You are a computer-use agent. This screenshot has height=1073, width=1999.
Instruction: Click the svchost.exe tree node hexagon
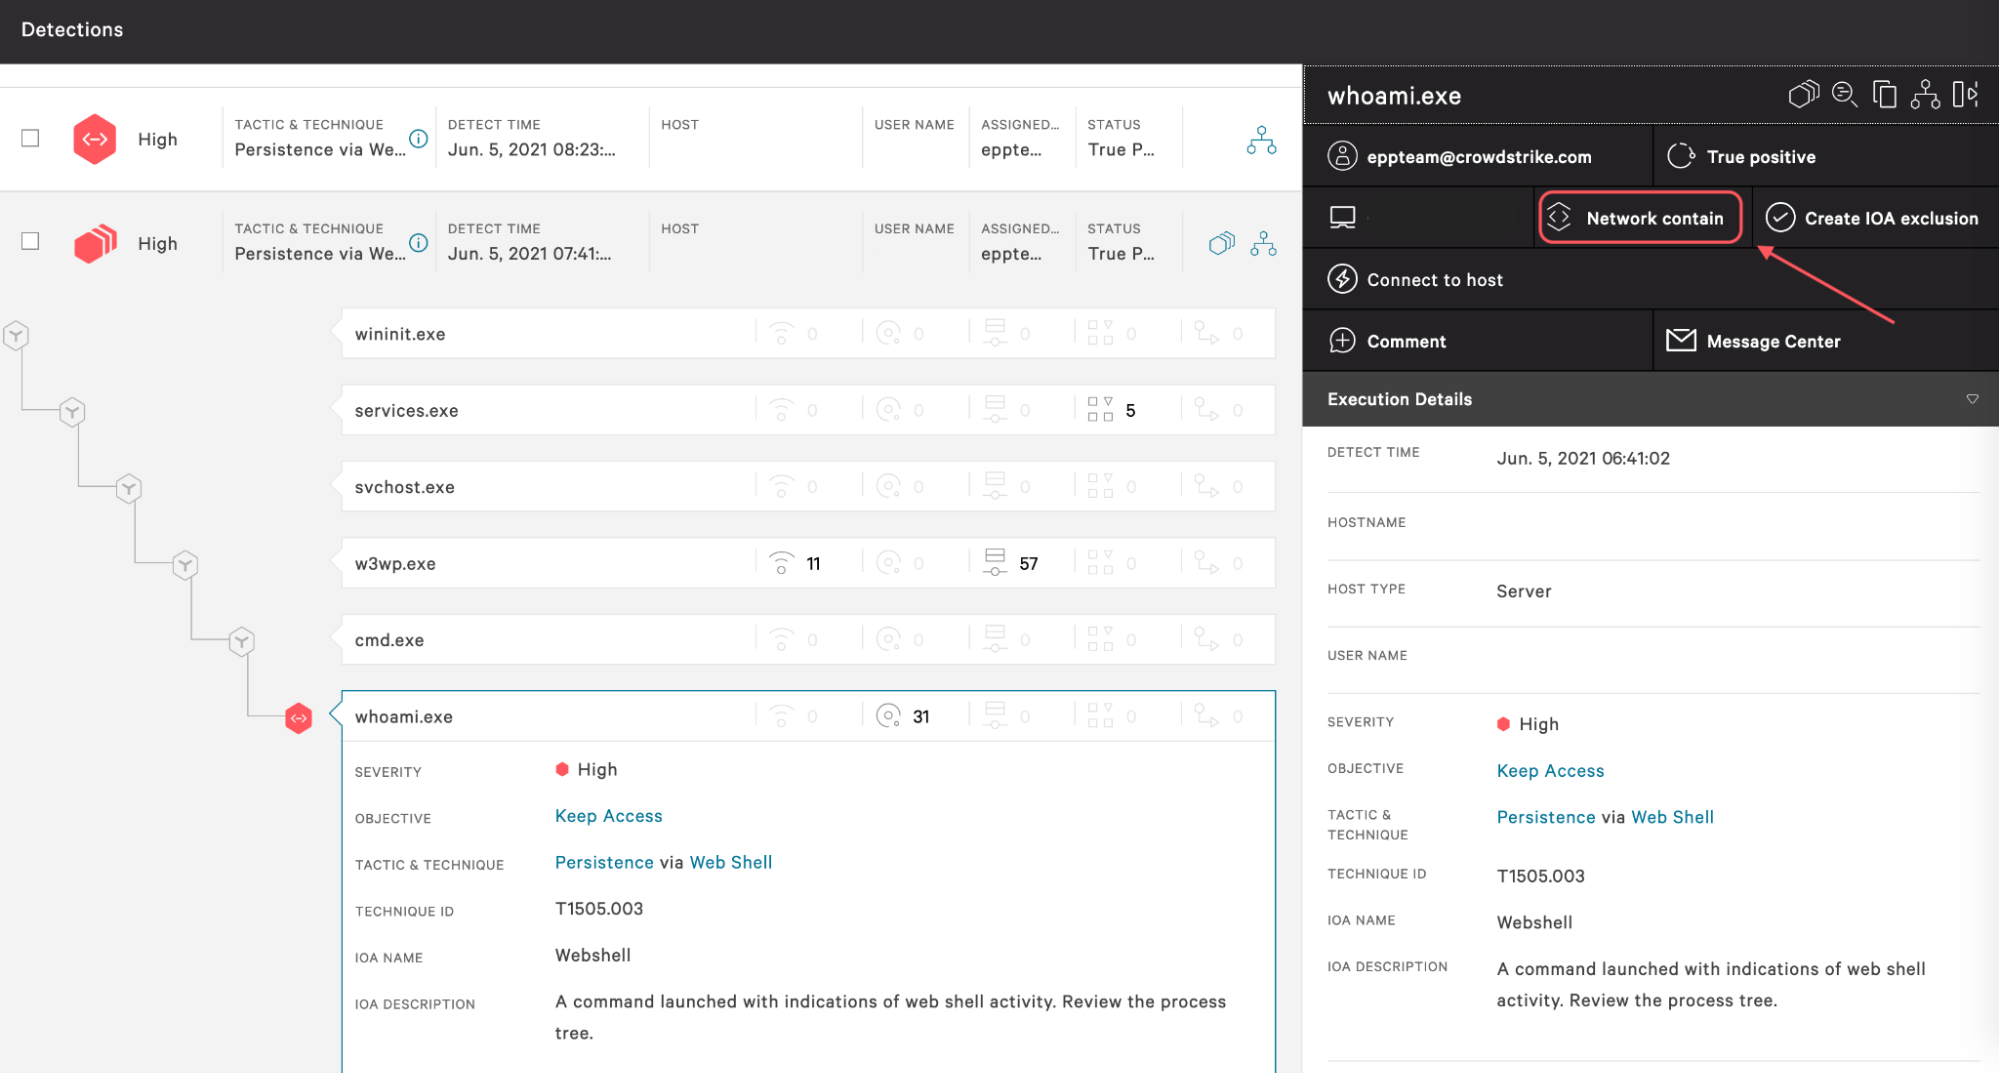128,488
